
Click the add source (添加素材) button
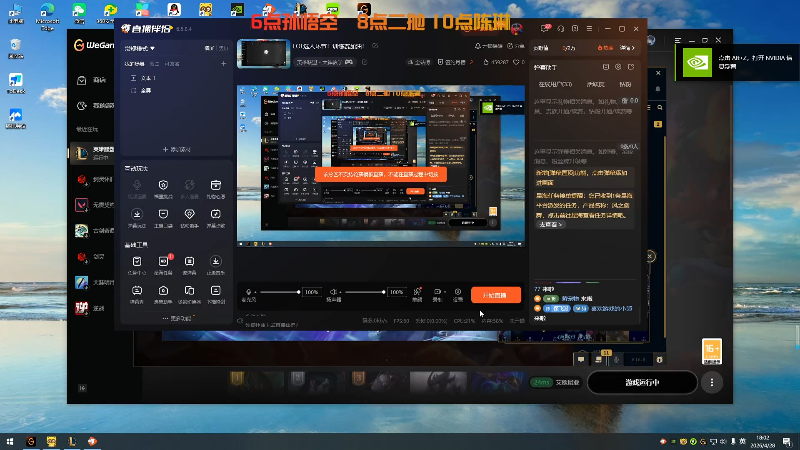[x=177, y=149]
